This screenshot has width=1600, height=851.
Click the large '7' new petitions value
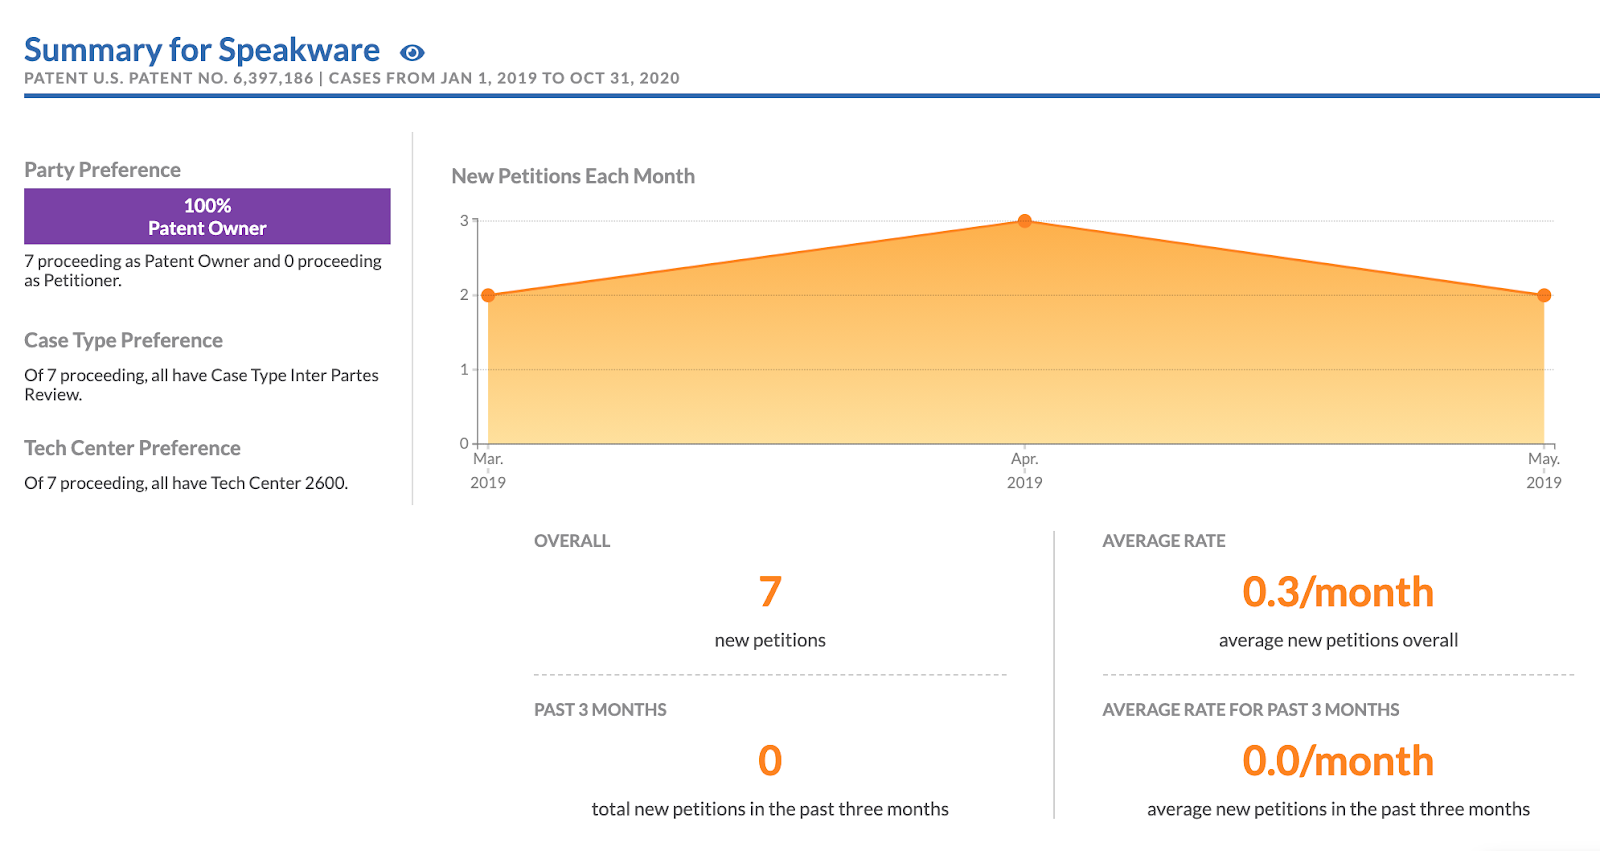pos(770,592)
